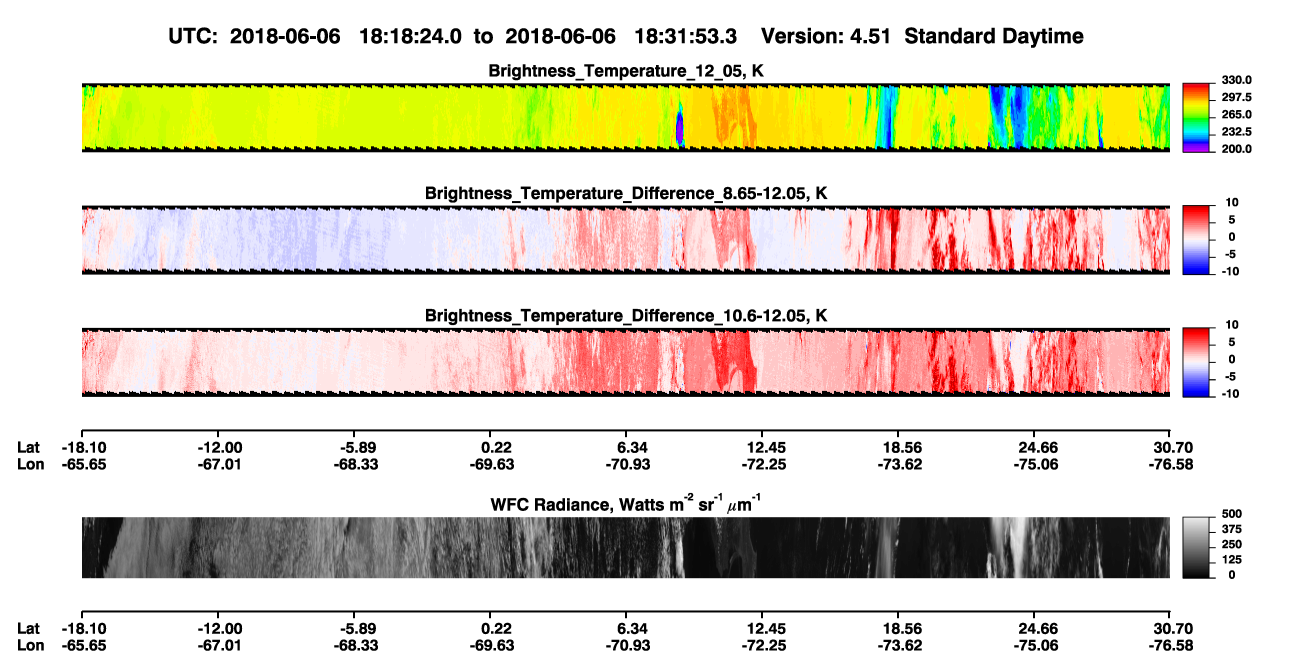Select the 'Brightness_Temperature_Difference_10.6-12.05, K' title
The height and width of the screenshot is (667, 1300).
(x=626, y=316)
